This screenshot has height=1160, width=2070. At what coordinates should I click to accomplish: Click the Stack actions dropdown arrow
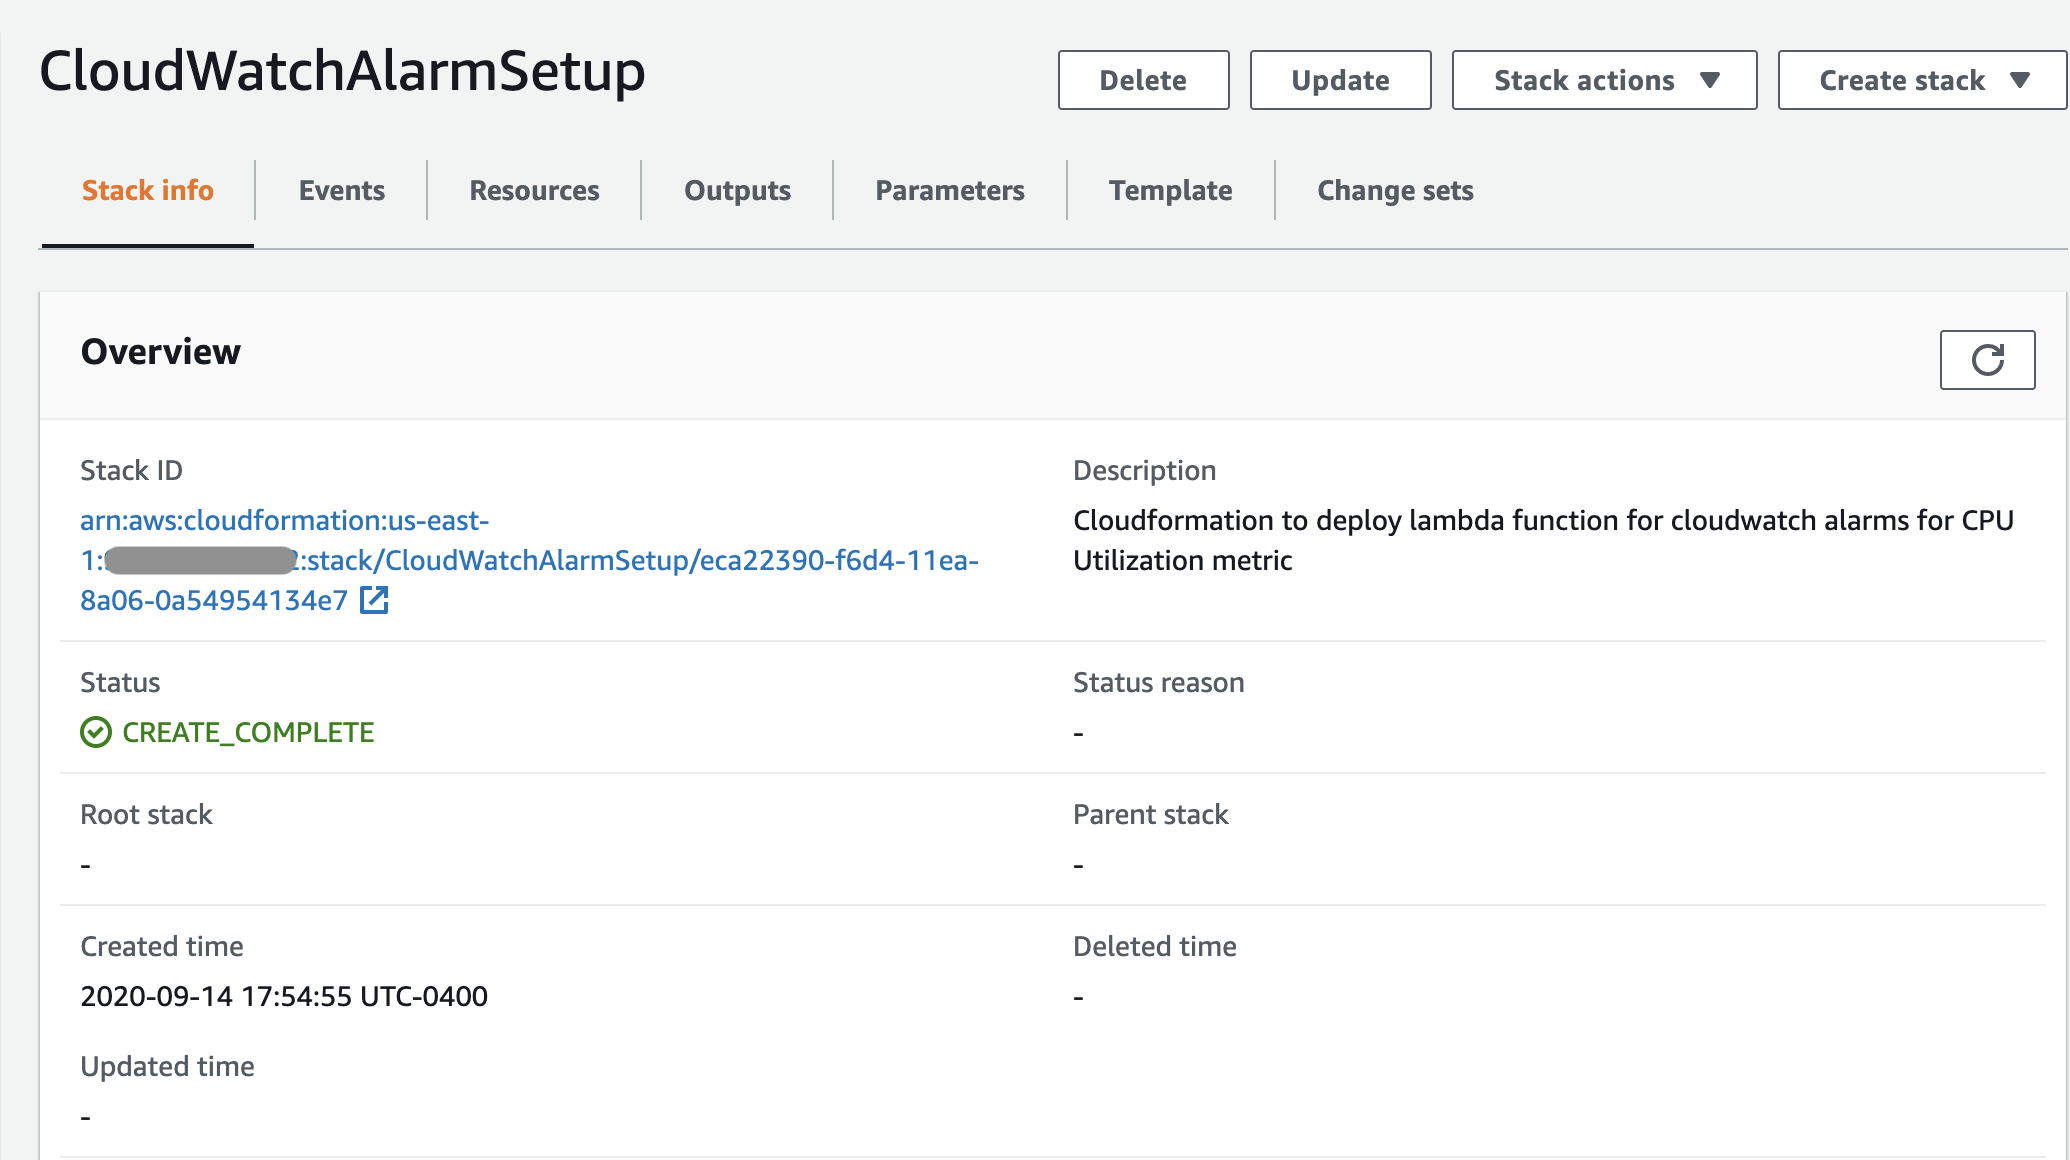point(1712,80)
